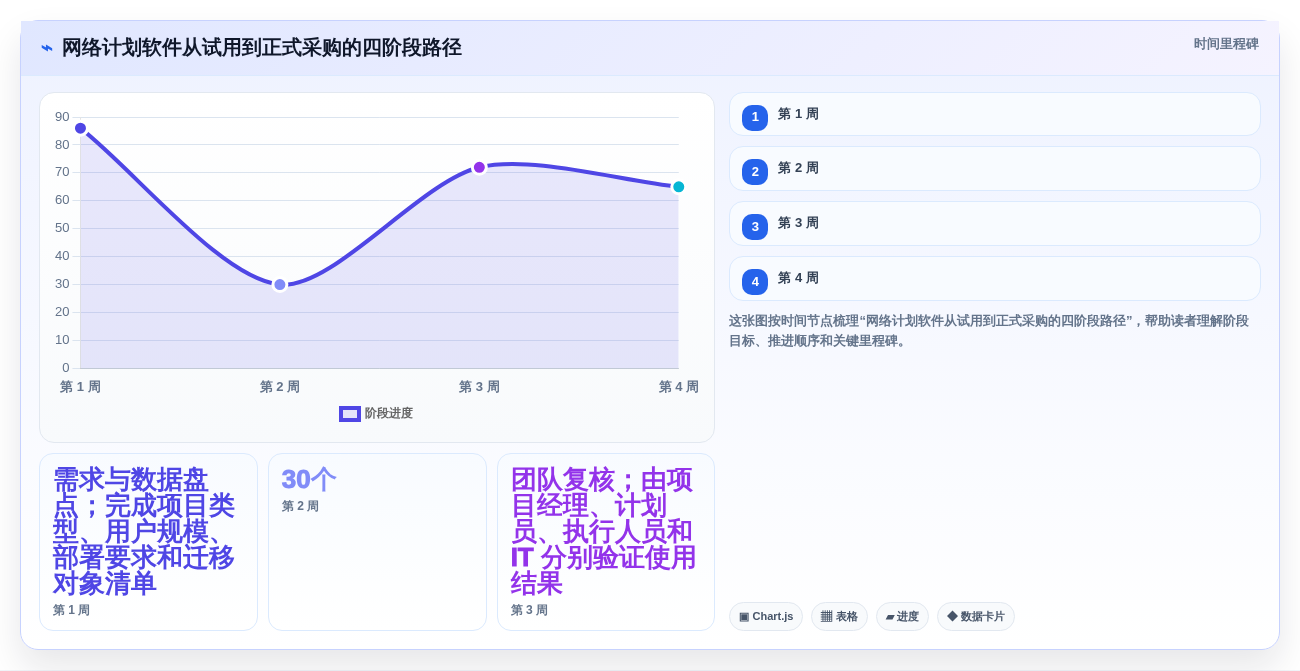Open the 30个 week 2 card

(377, 542)
